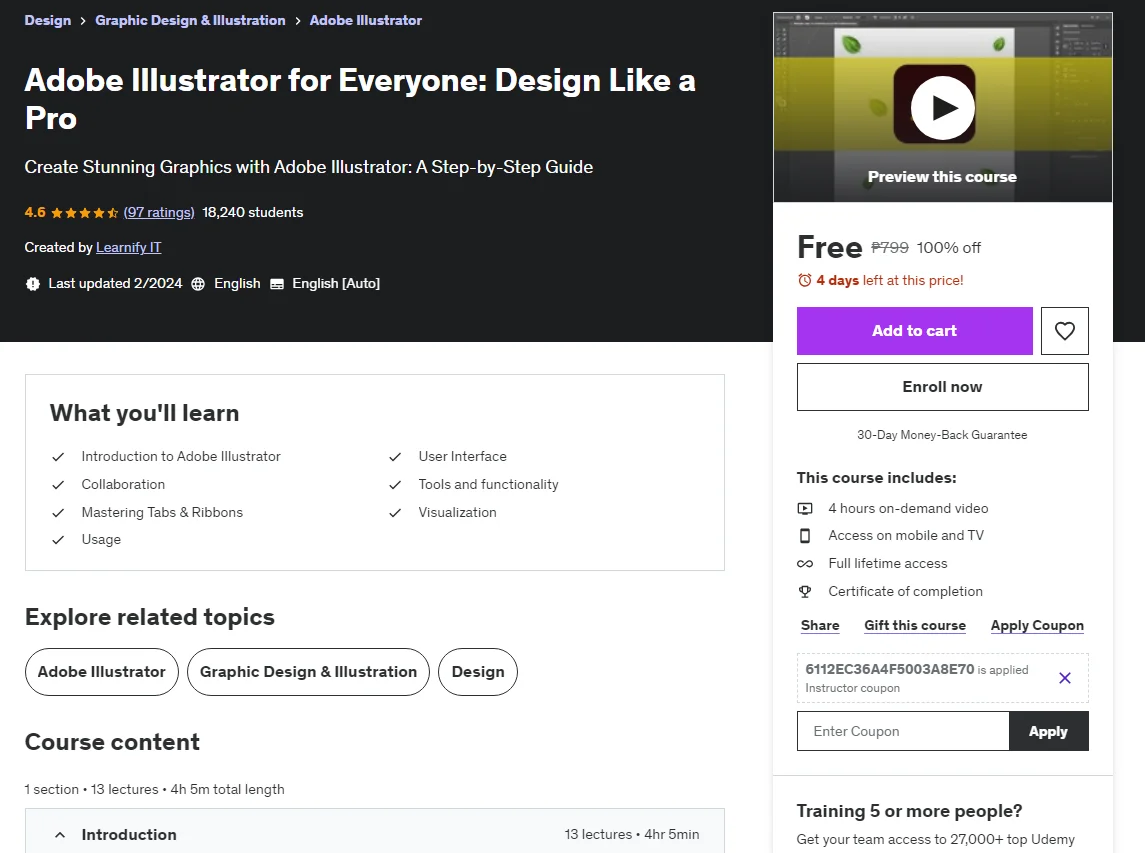Click the mobile device icon
Viewport: 1145px width, 853px height.
tap(805, 536)
